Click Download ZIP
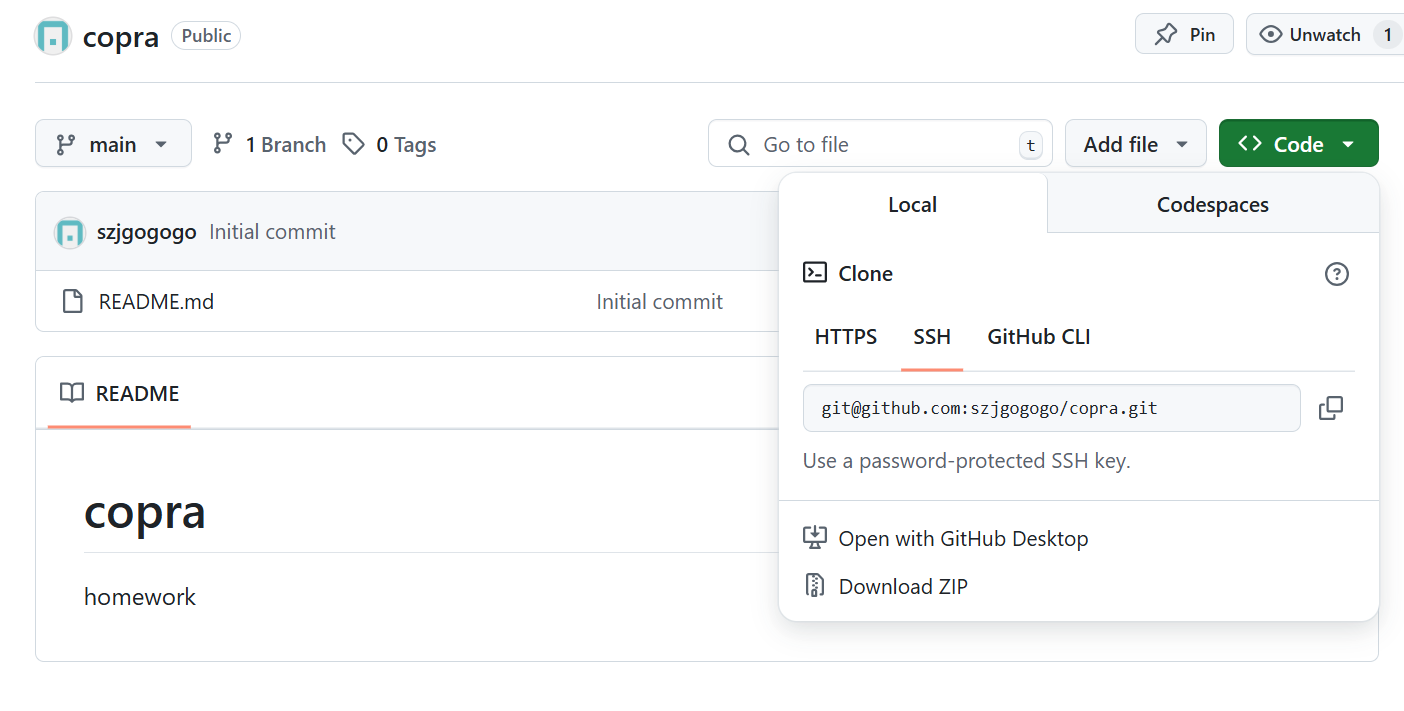This screenshot has height=711, width=1404. [903, 586]
